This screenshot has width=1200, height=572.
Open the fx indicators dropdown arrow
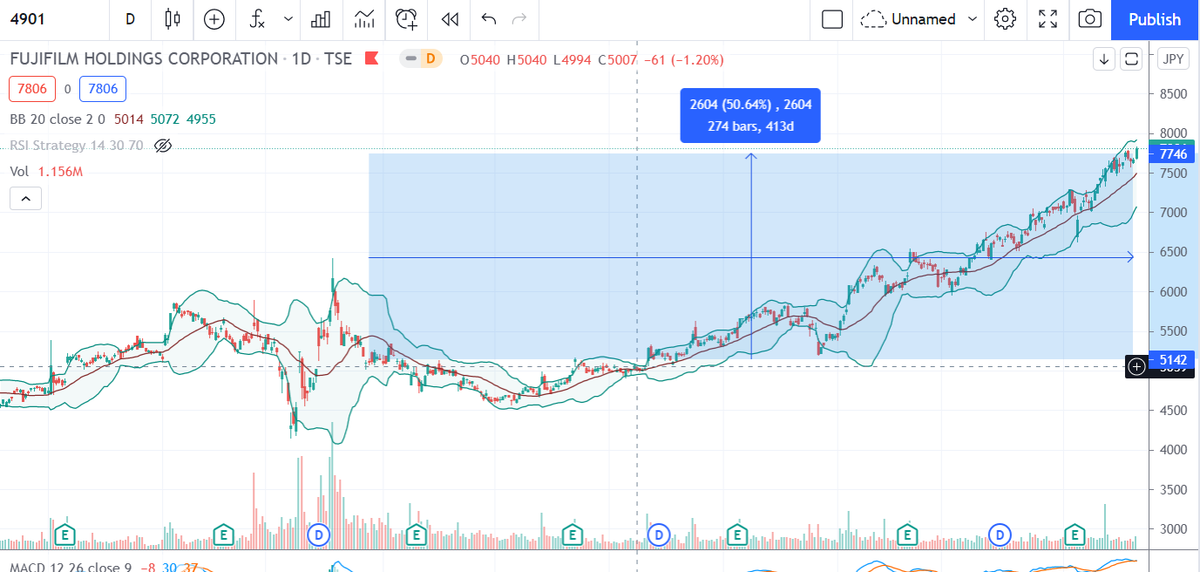(288, 19)
